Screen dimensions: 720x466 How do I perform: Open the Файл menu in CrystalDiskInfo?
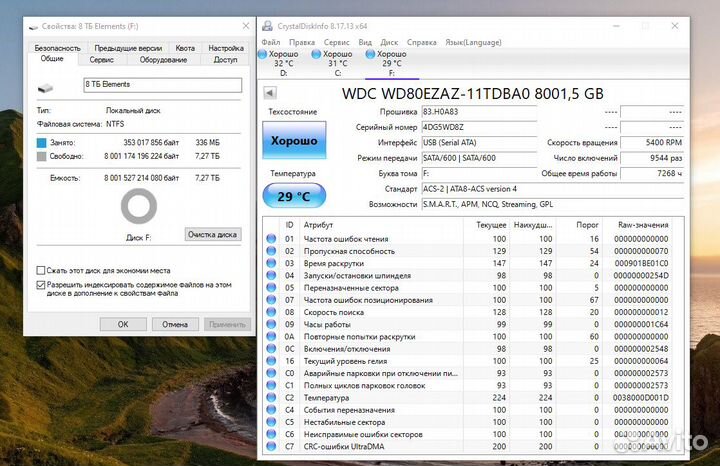point(270,42)
